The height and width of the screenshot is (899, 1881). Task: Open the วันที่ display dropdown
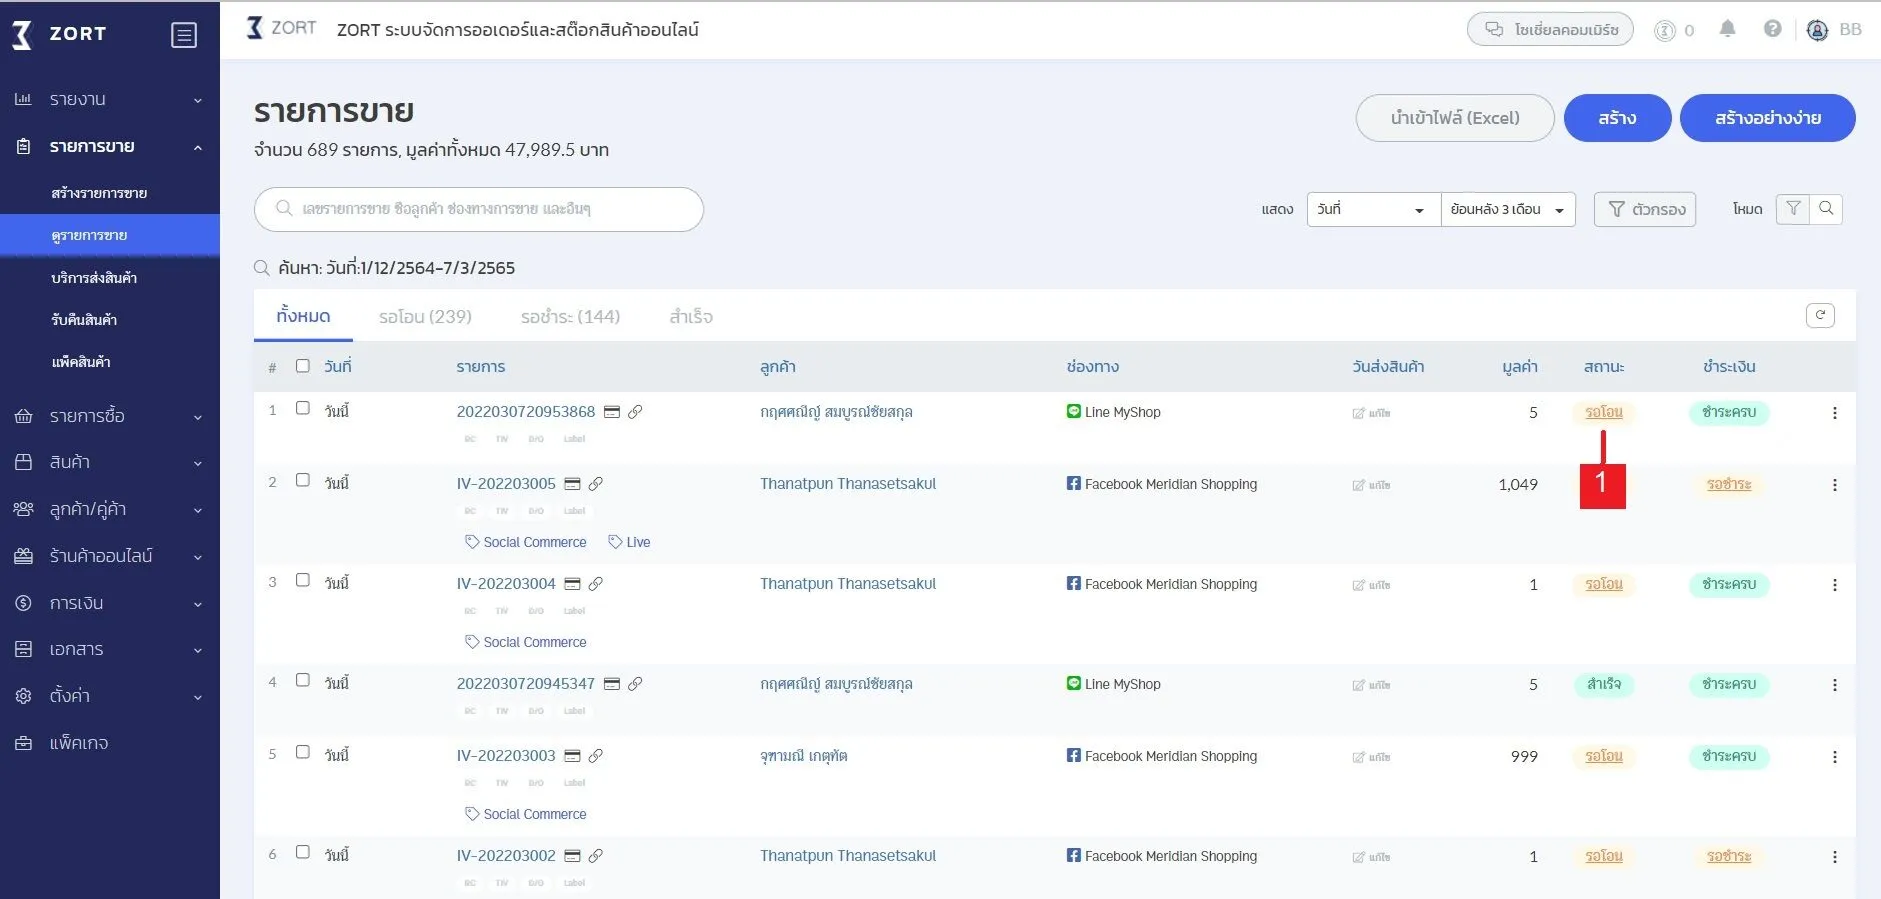click(1372, 209)
